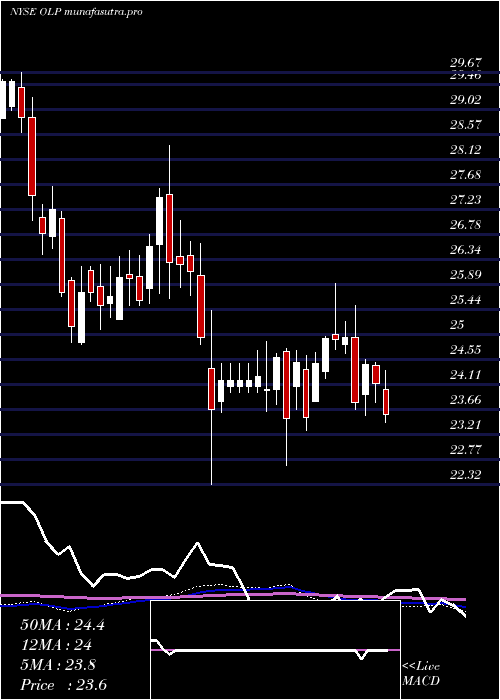
Task: Select the 22.77 price axis label
Action: click(465, 450)
